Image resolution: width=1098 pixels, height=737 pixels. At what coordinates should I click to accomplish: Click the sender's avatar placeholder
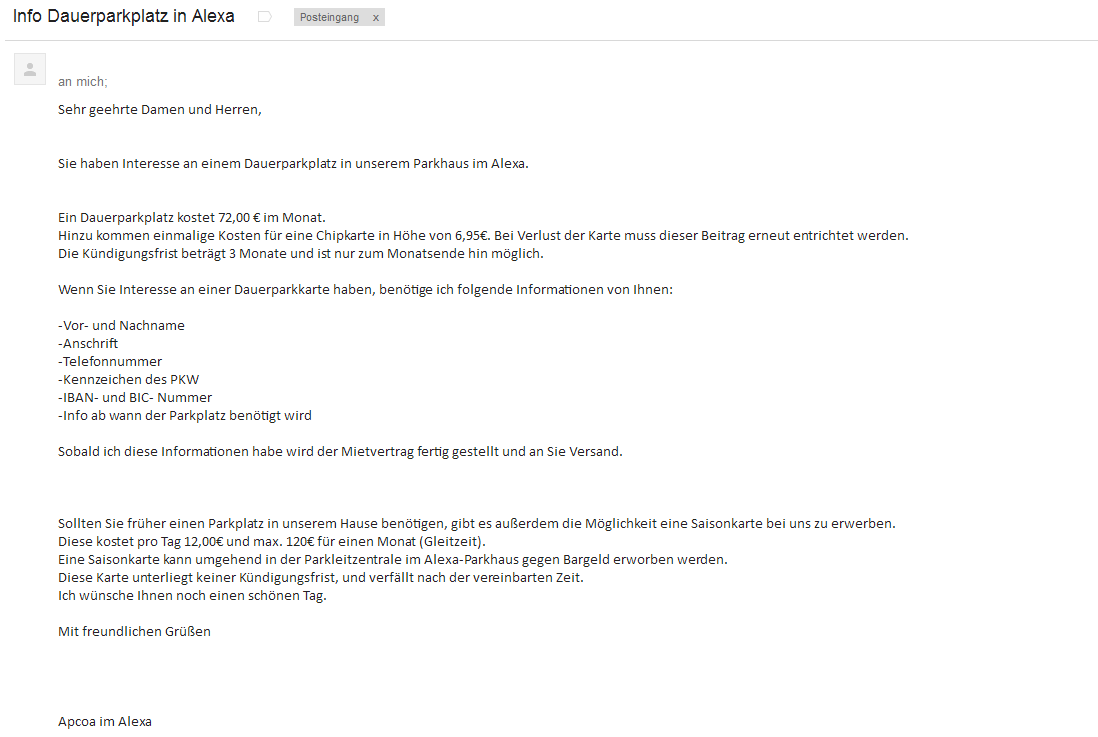point(30,69)
